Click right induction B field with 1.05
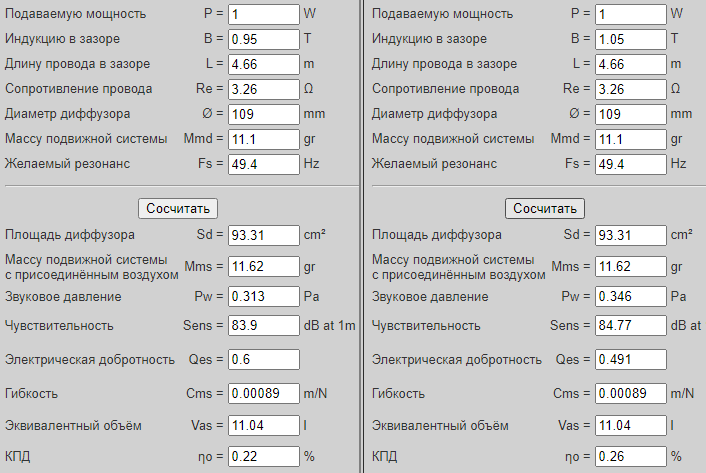Viewport: 706px width, 473px height. coord(630,39)
